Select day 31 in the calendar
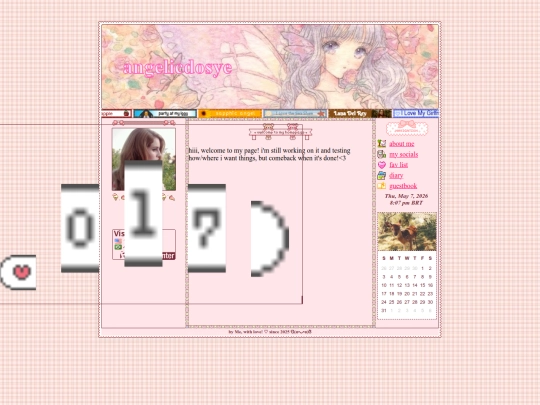The image size is (540, 405). pos(384,311)
